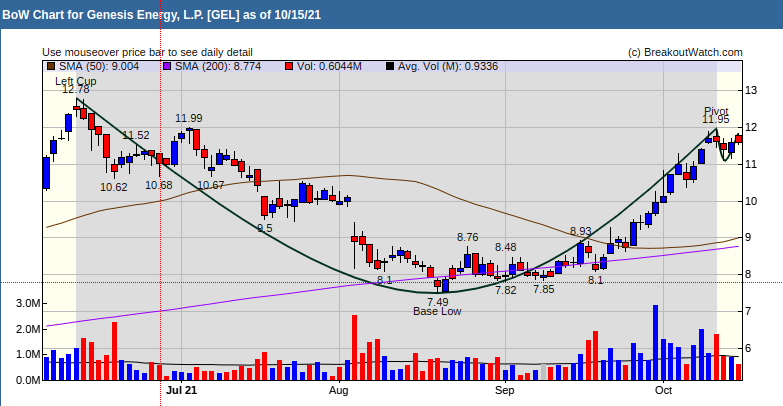The width and height of the screenshot is (783, 406).
Task: Click the 'SMA (50): 9.004' legend text
Action: point(99,66)
